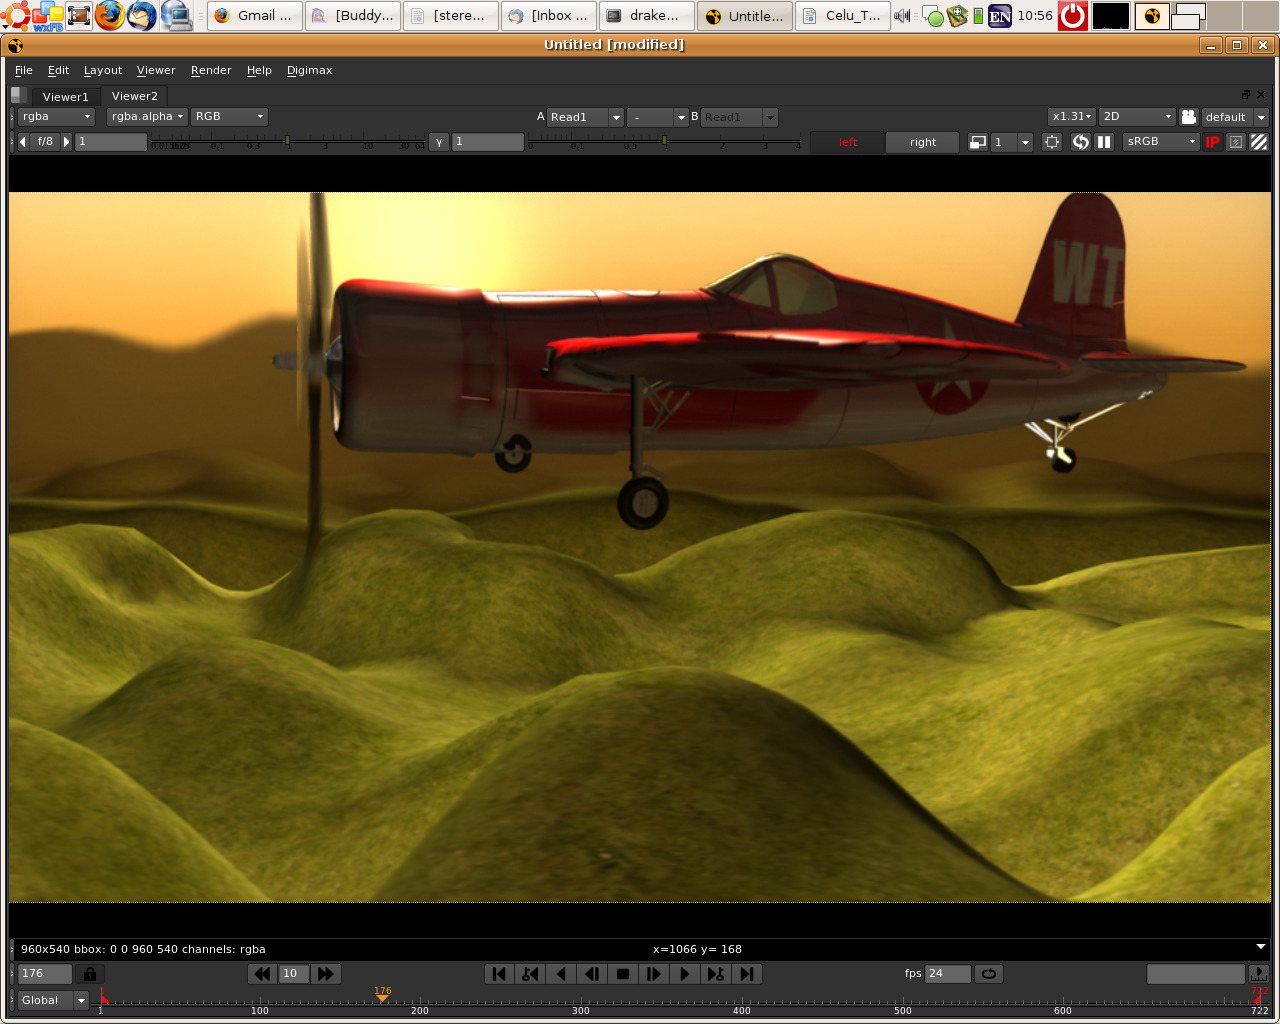Select the left stereo view
This screenshot has height=1024, width=1280.
(x=848, y=142)
